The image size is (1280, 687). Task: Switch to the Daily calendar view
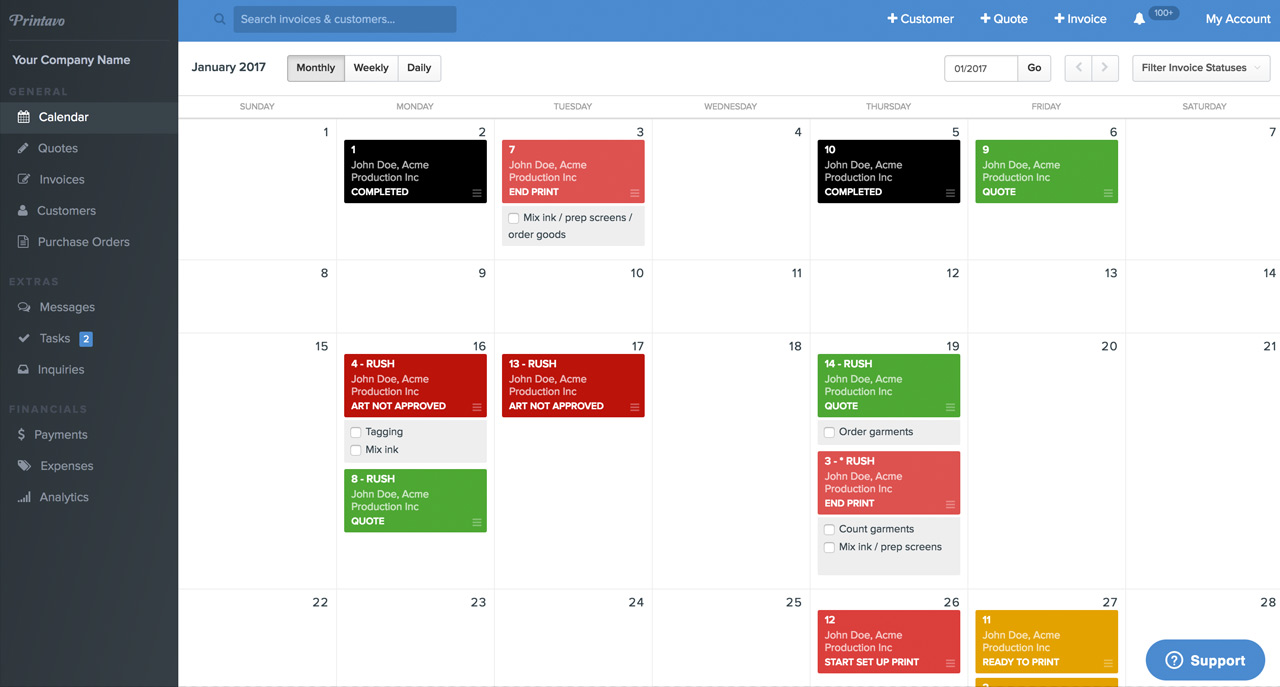pos(419,68)
